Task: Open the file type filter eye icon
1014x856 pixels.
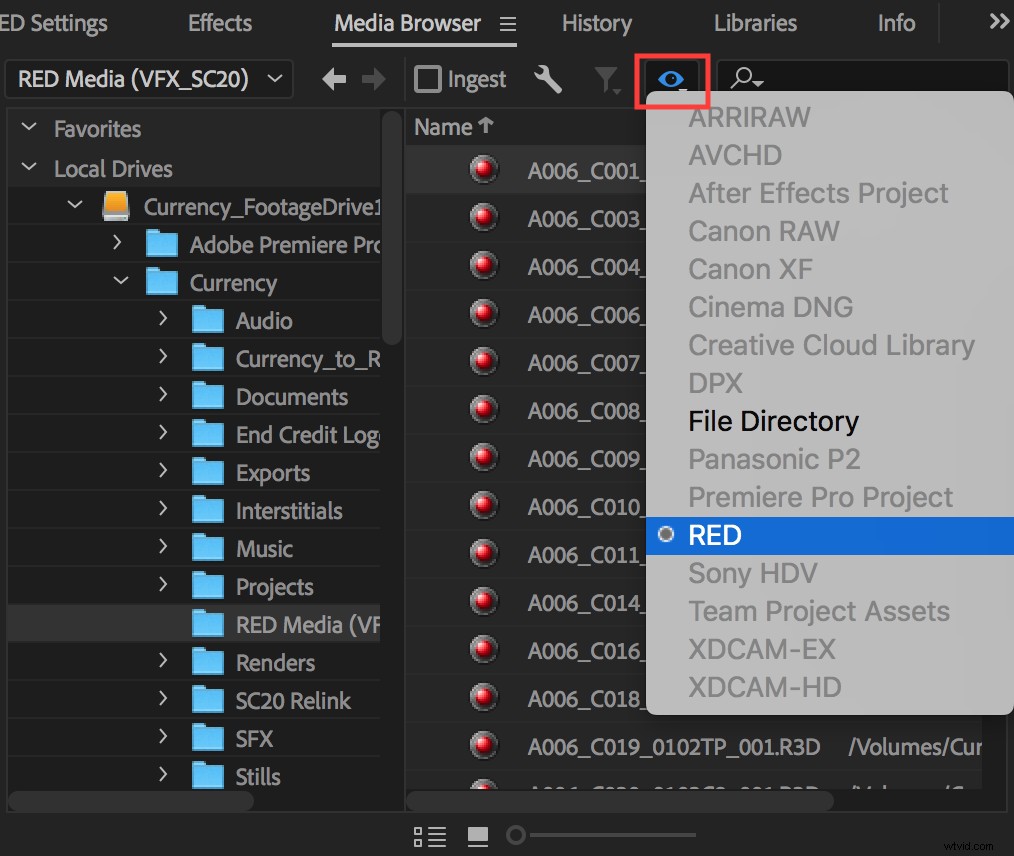Action: tap(671, 78)
